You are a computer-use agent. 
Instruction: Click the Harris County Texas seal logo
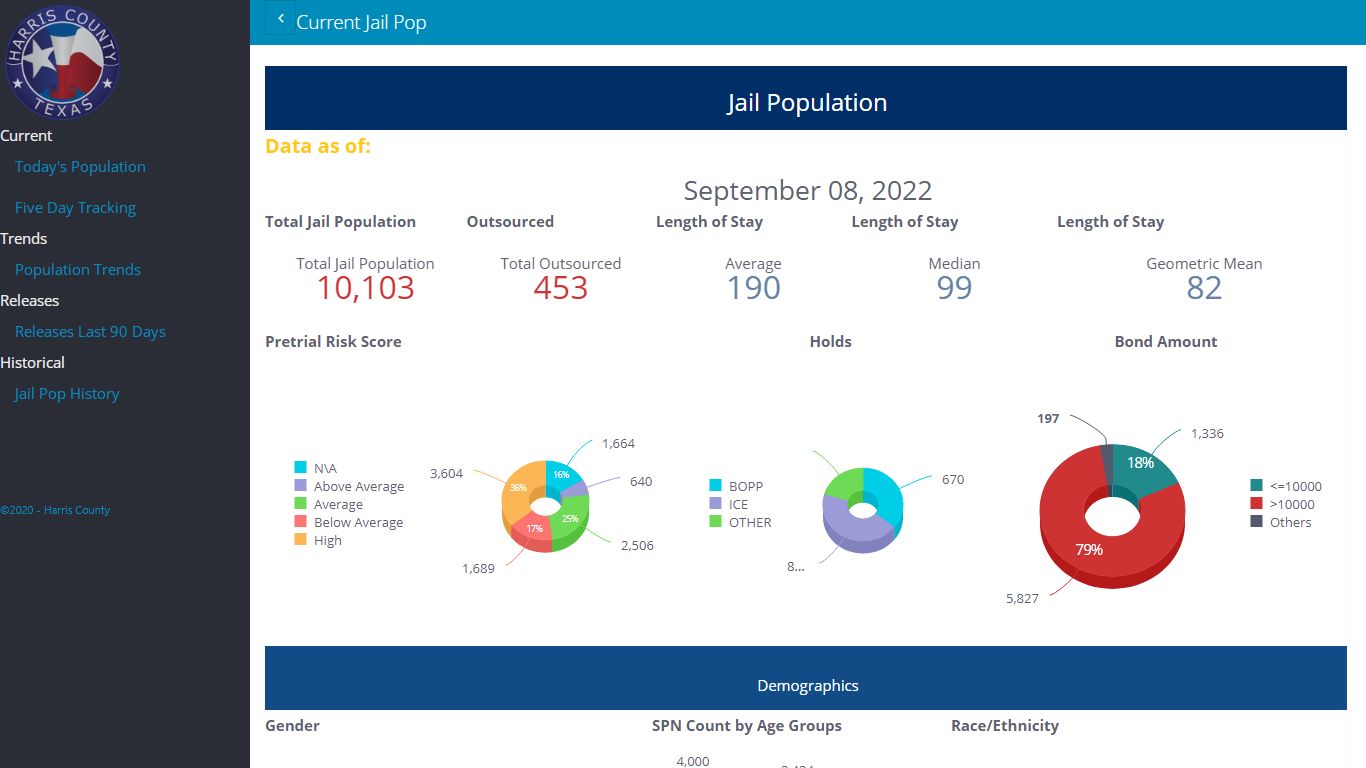coord(62,62)
